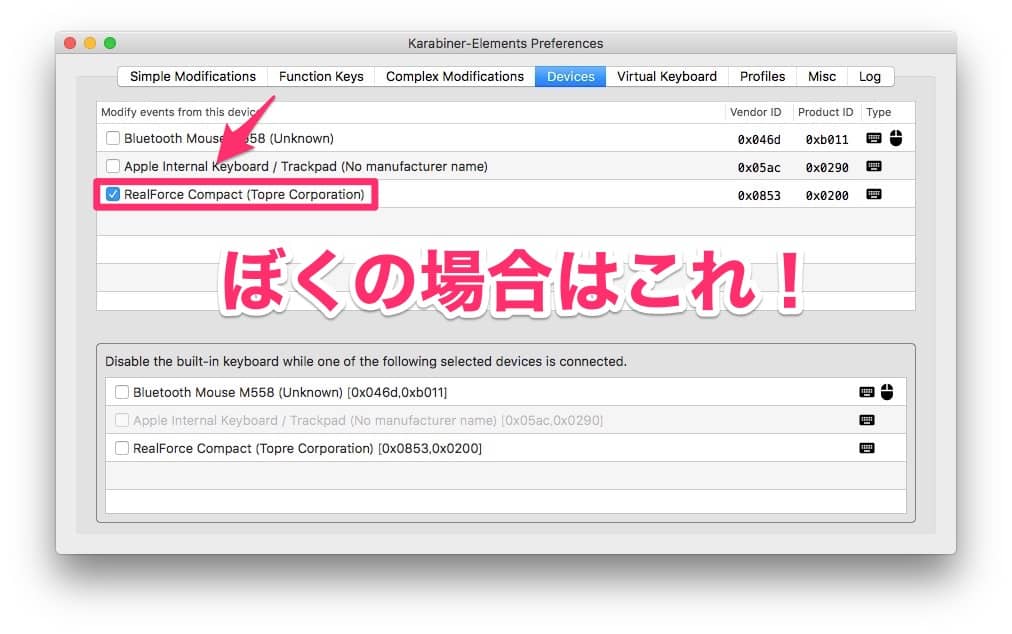Check RealForce Compact in disable built-in keyboard list

[x=122, y=448]
